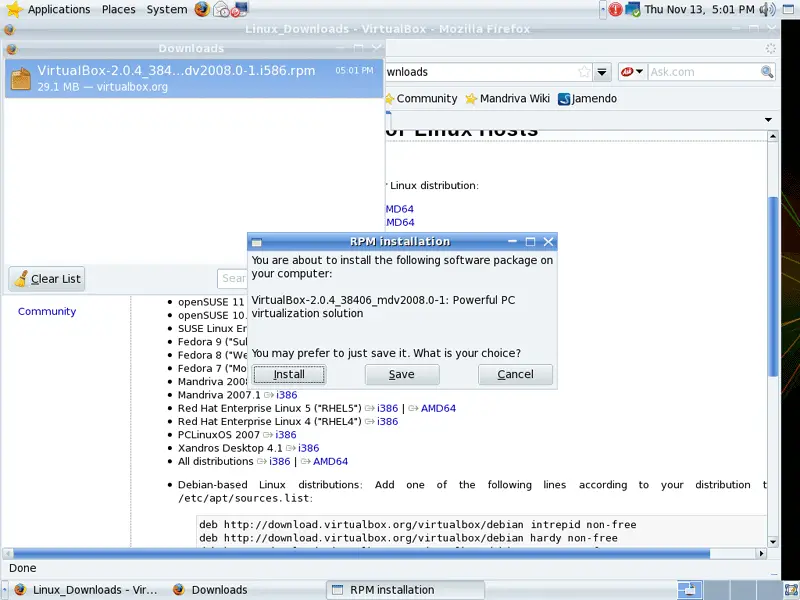
Task: Click the second workspace in the pager
Action: click(x=716, y=590)
